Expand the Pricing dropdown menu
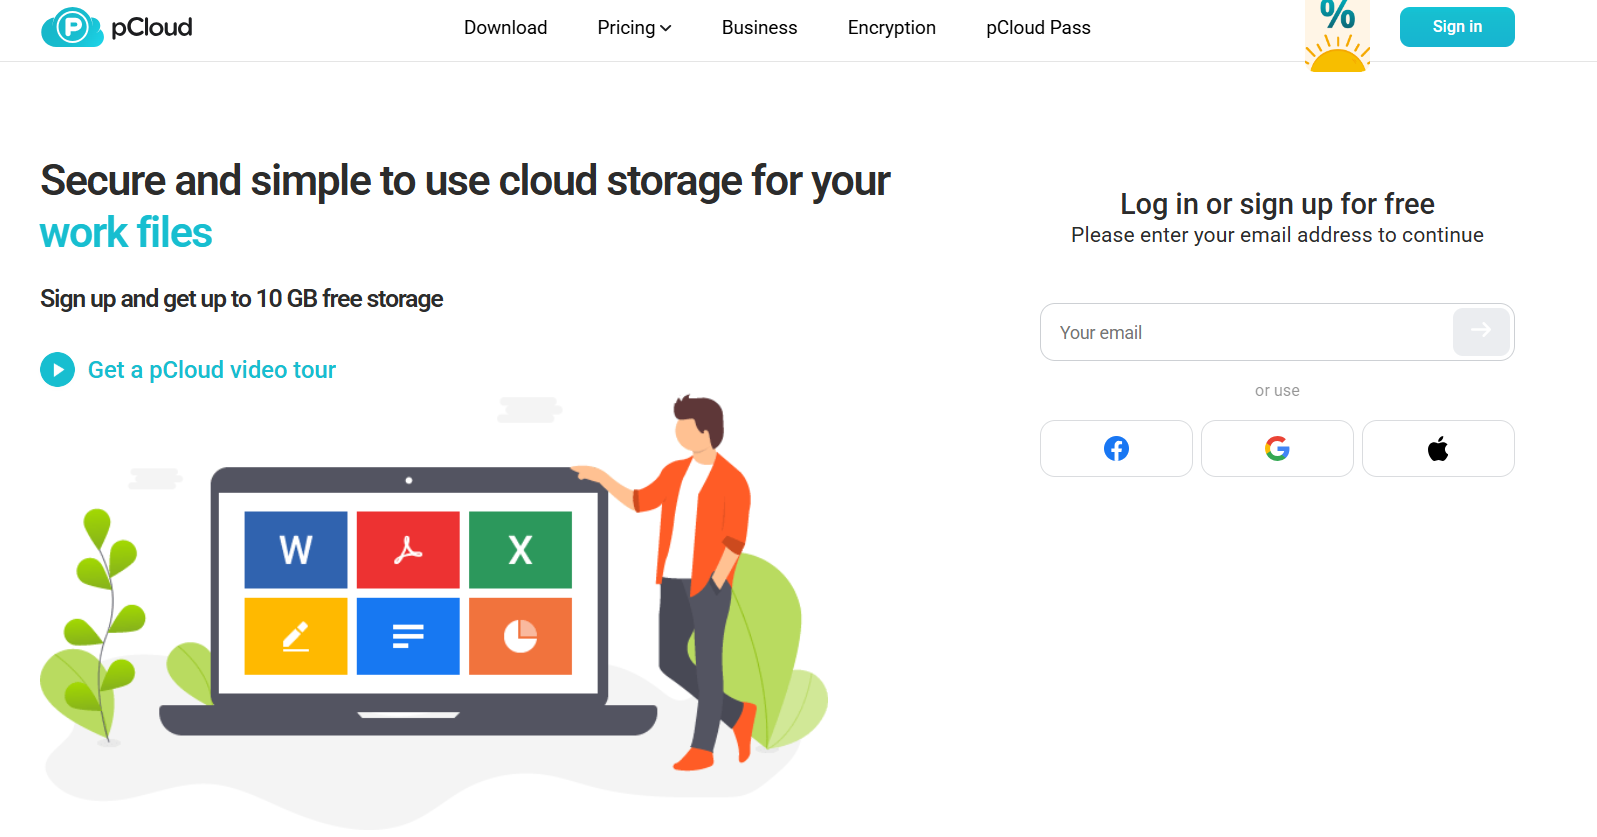The width and height of the screenshot is (1597, 837). pos(634,28)
